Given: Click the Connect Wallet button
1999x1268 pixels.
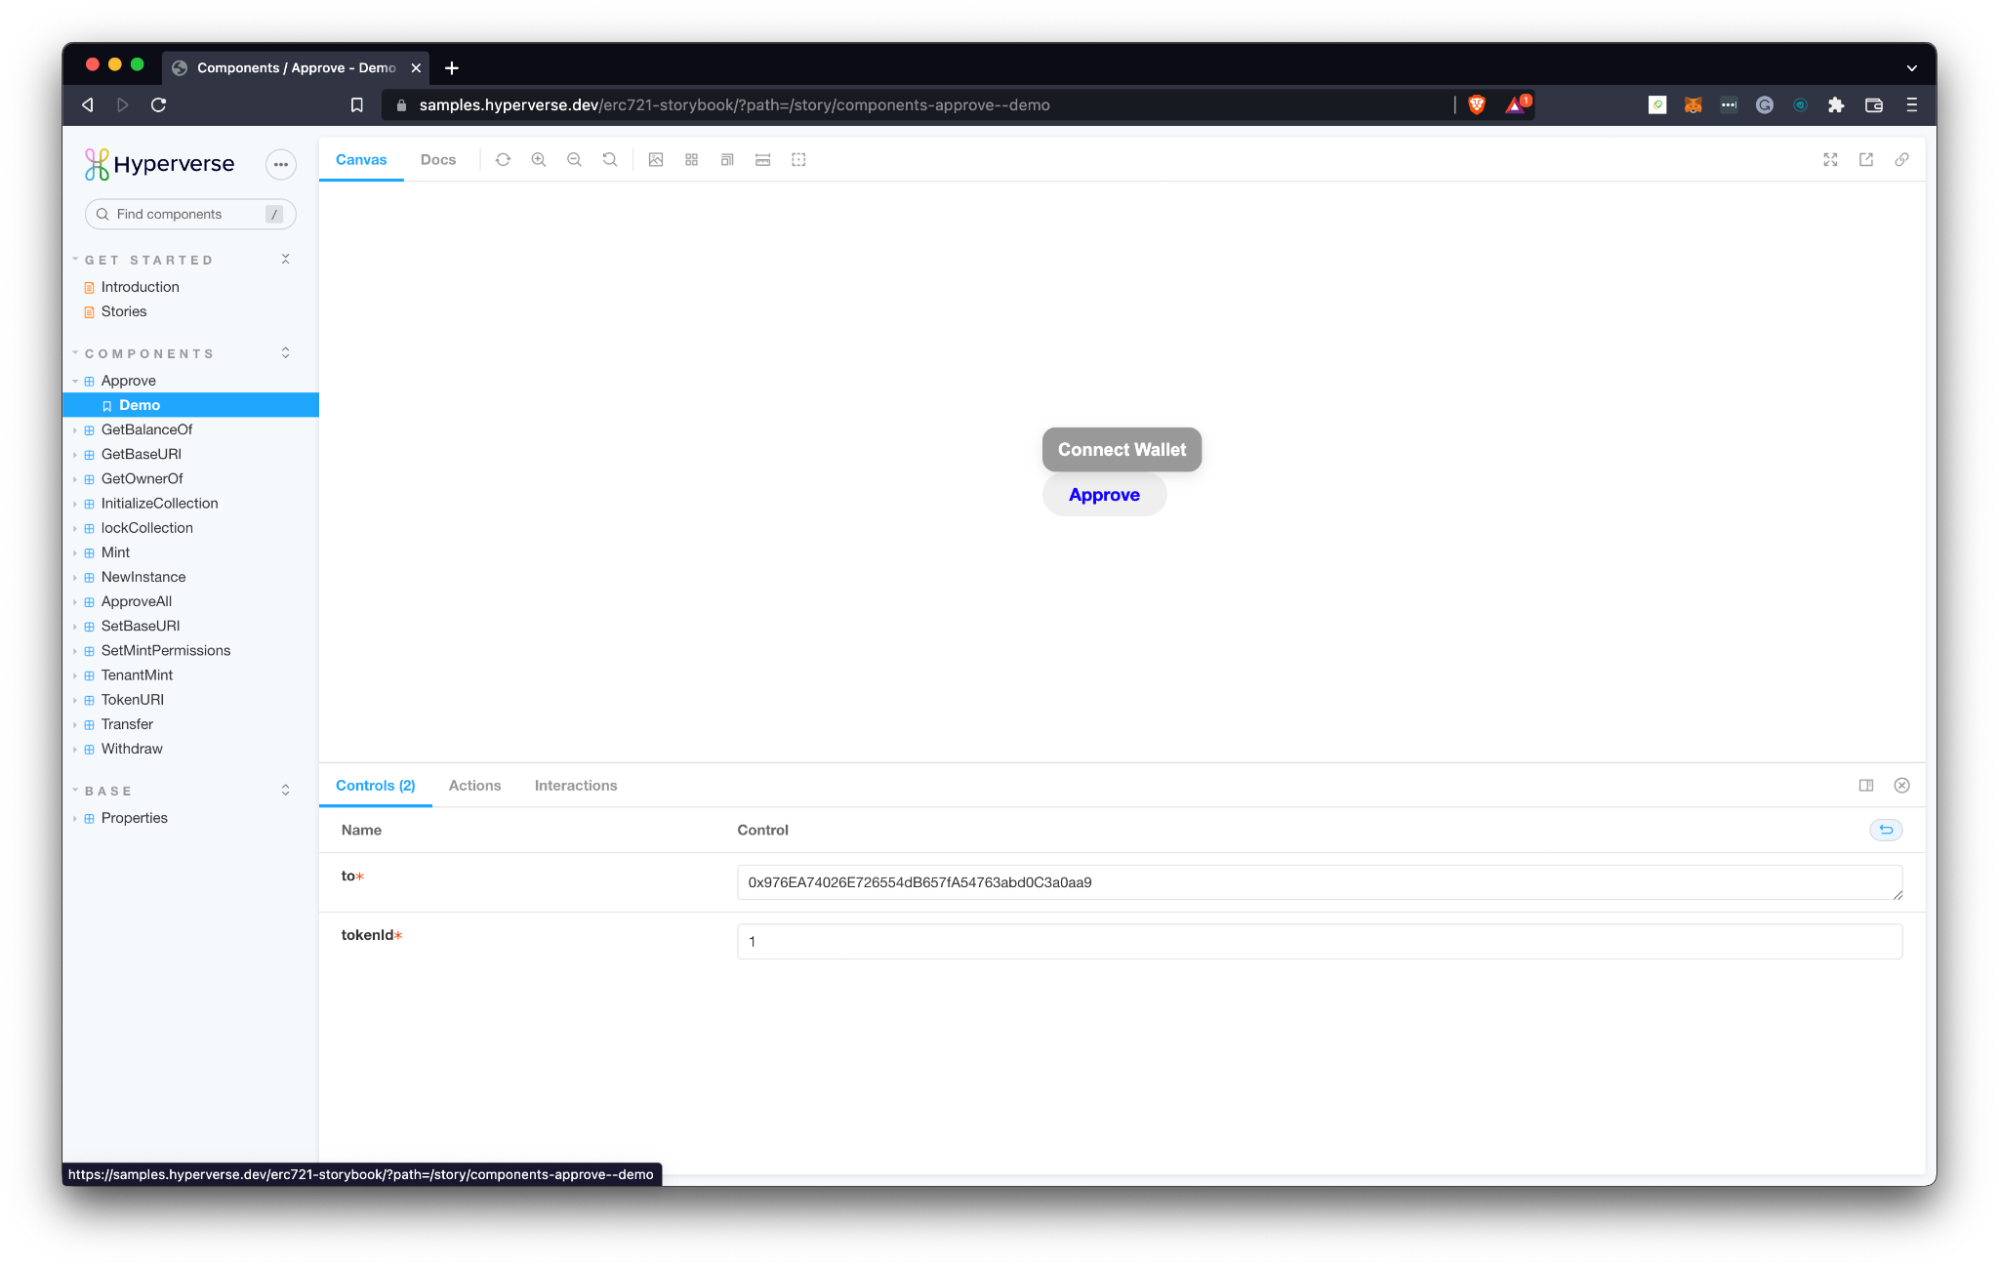Looking at the screenshot, I should [1122, 450].
